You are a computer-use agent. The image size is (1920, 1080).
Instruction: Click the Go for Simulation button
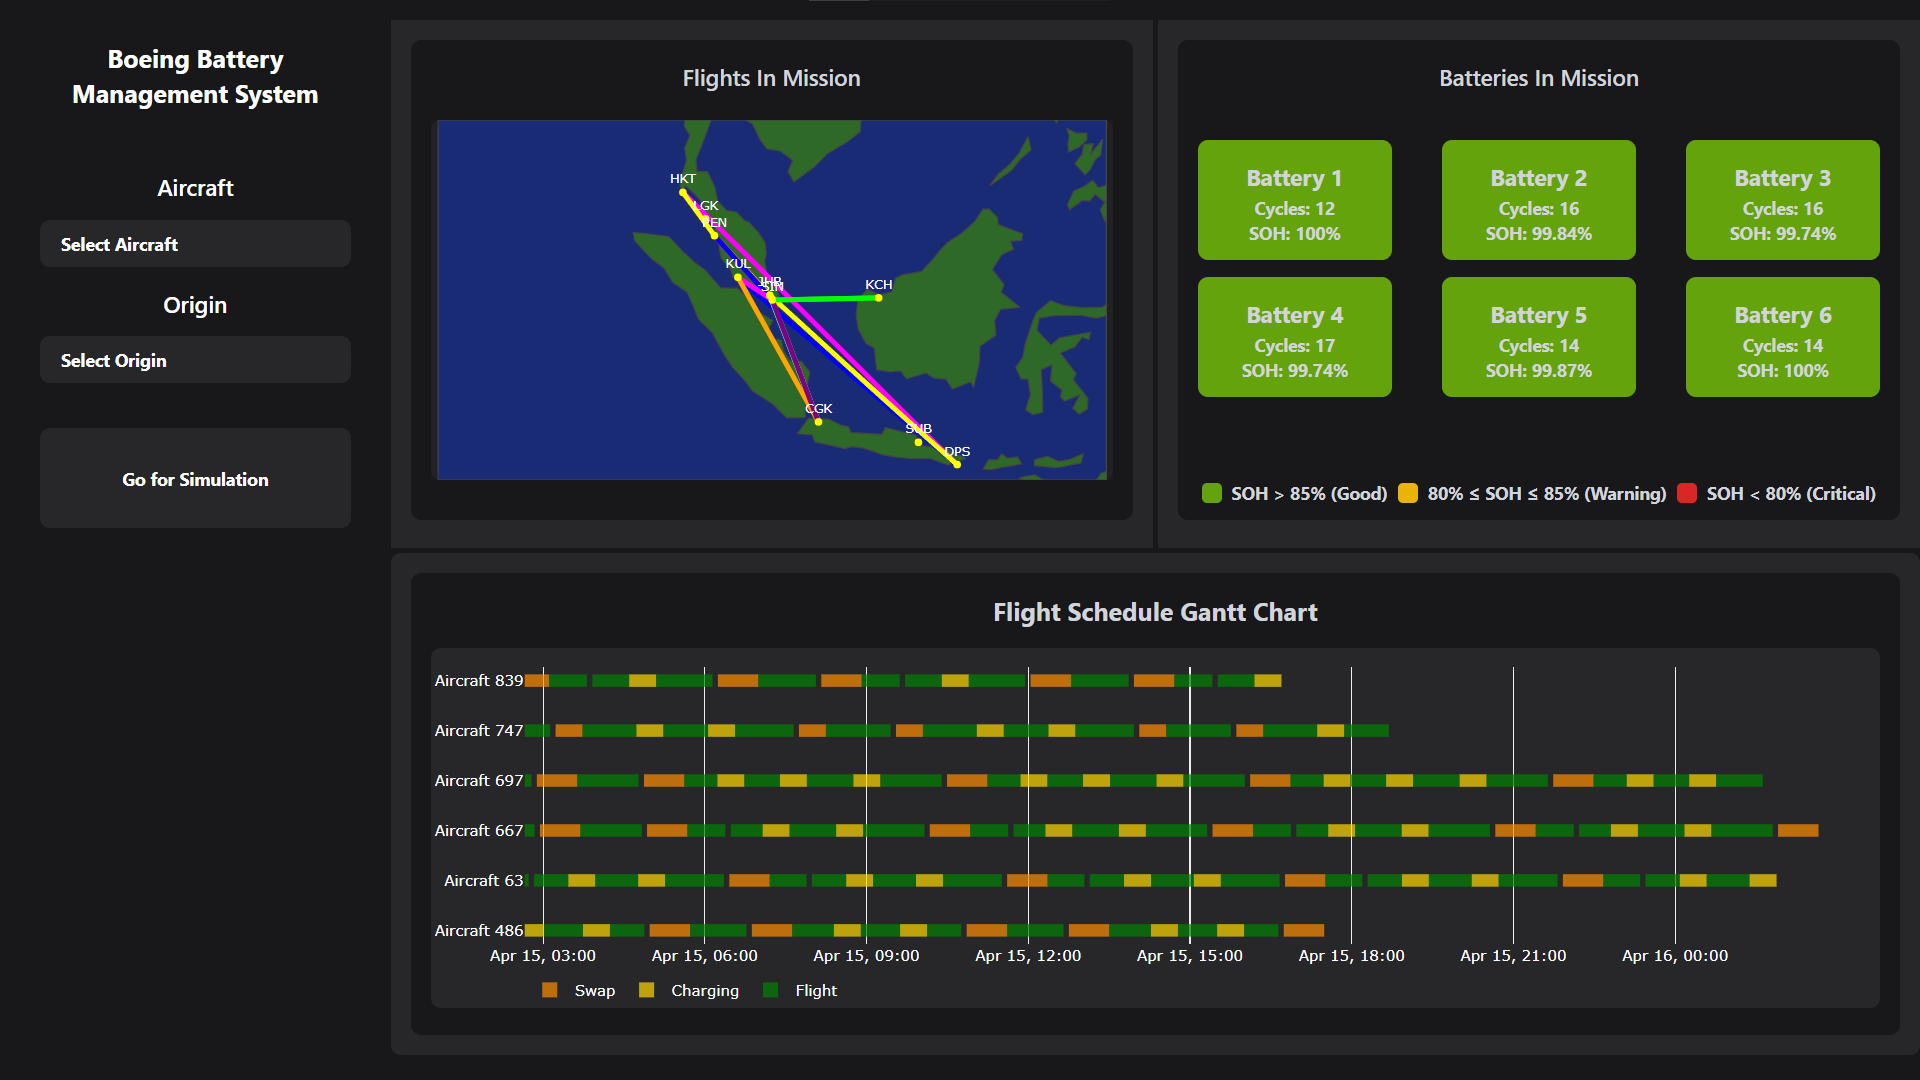[195, 479]
